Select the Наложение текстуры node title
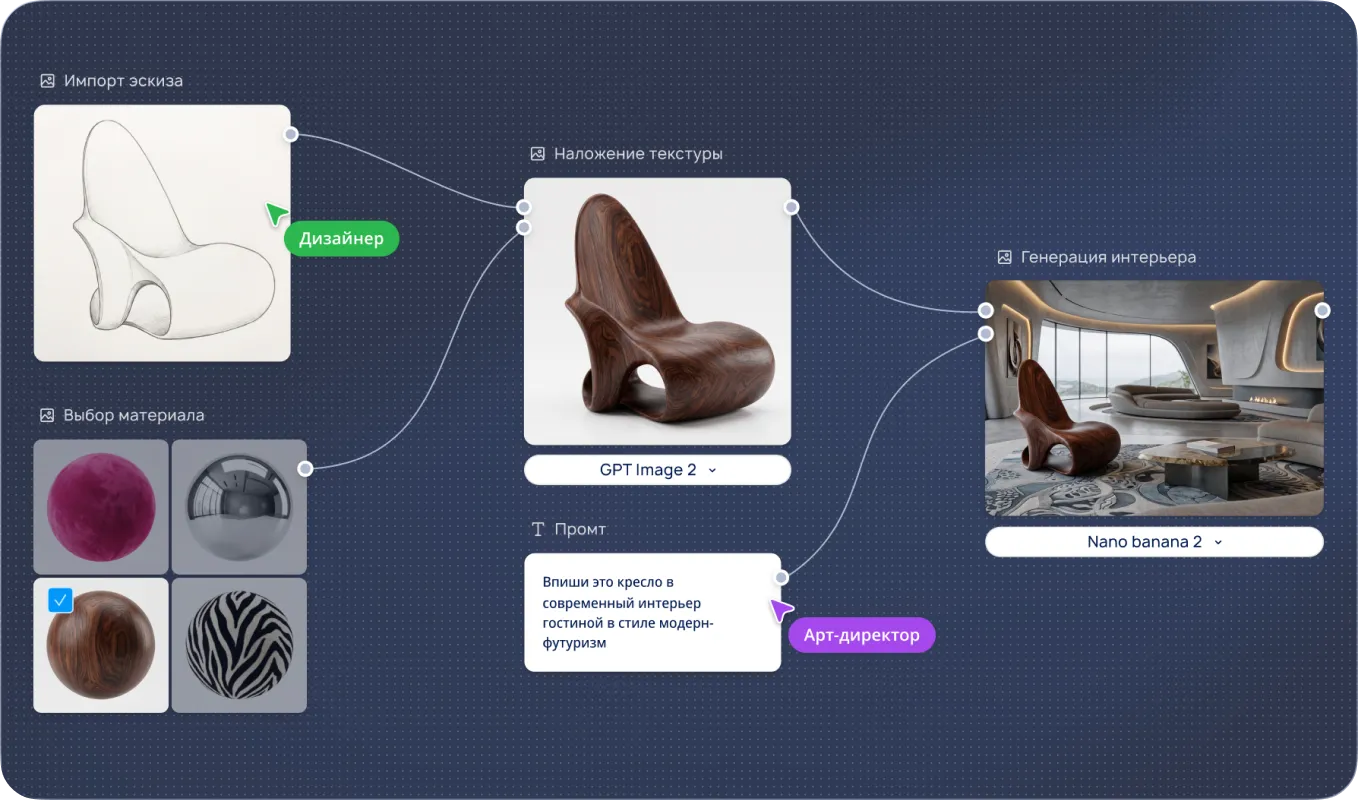Image resolution: width=1358 pixels, height=800 pixels. tap(638, 154)
